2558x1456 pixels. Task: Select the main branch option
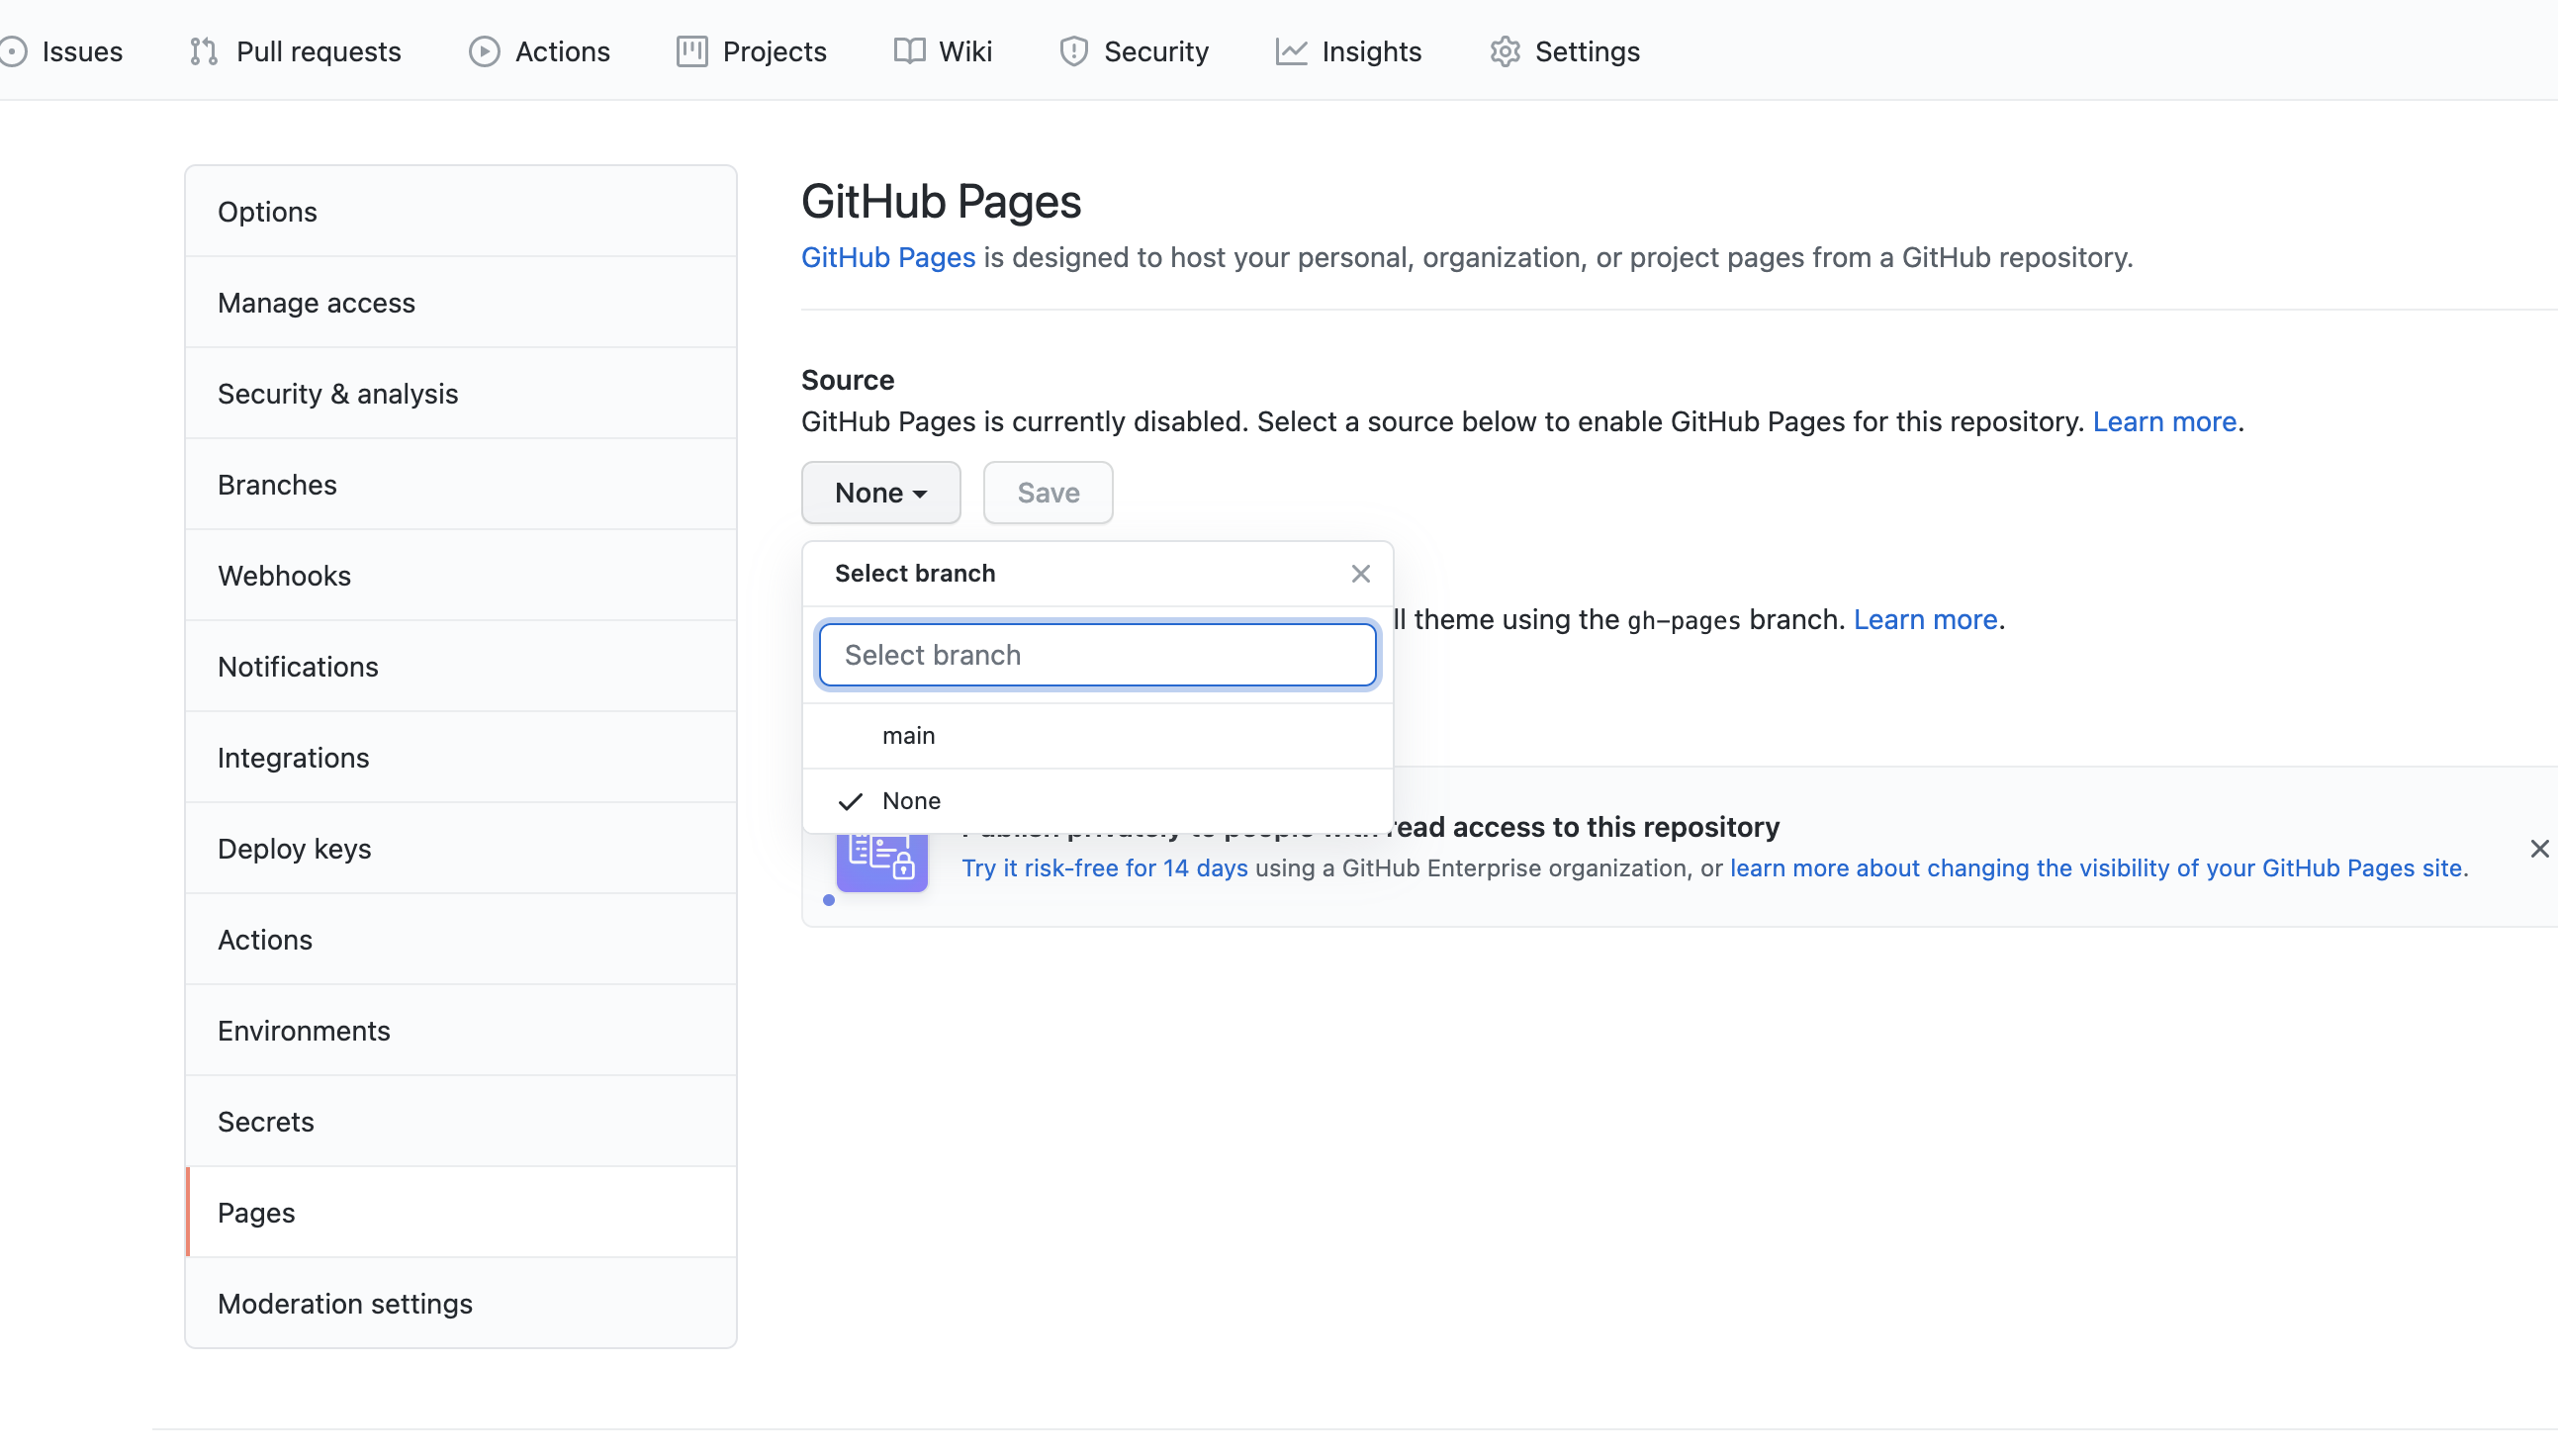coord(908,735)
